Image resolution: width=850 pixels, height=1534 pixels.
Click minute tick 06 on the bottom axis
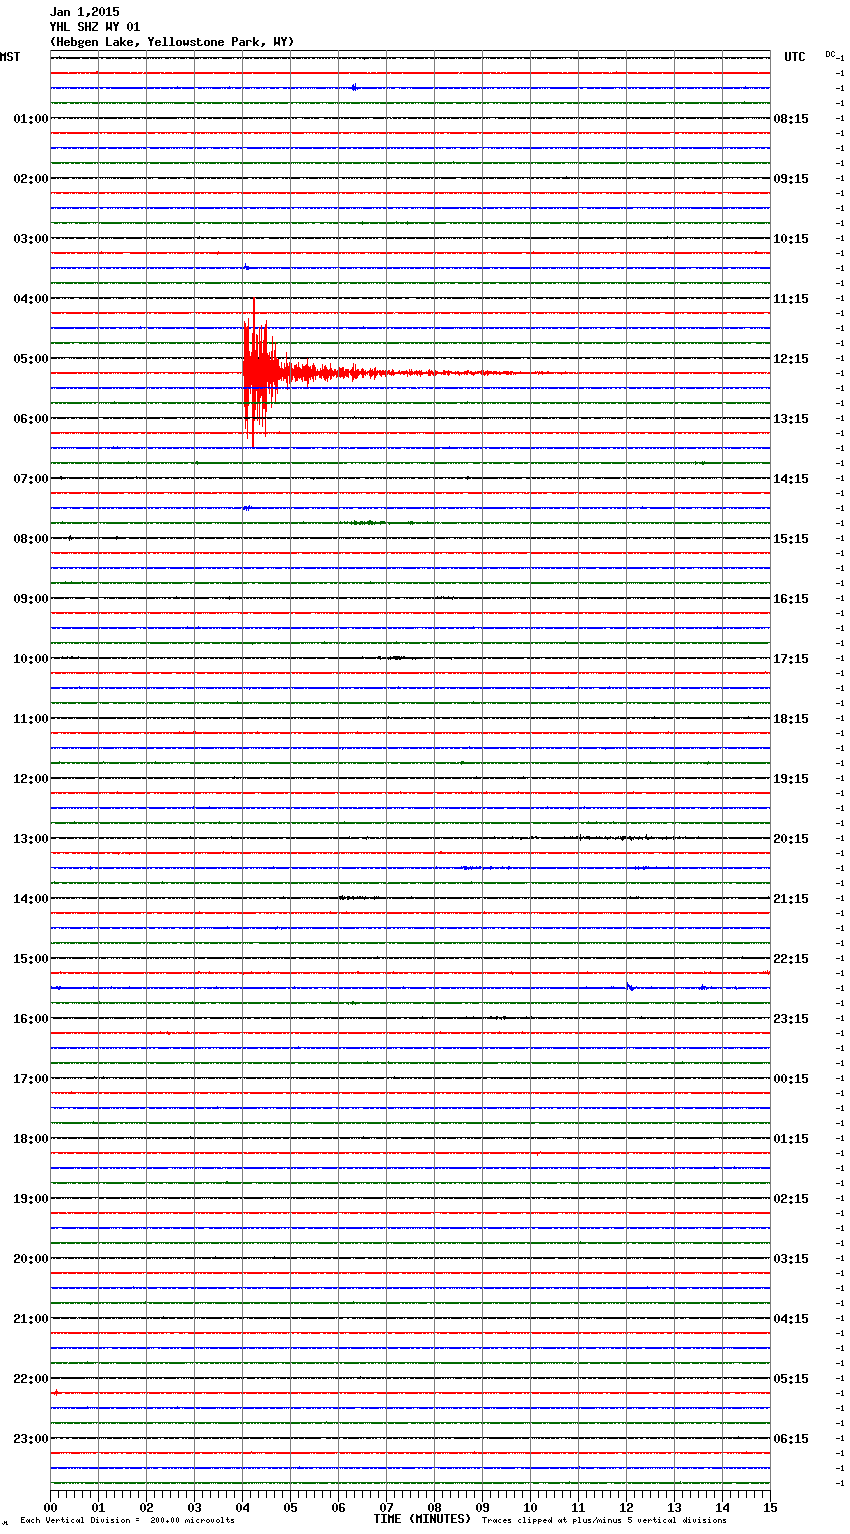(x=338, y=1507)
